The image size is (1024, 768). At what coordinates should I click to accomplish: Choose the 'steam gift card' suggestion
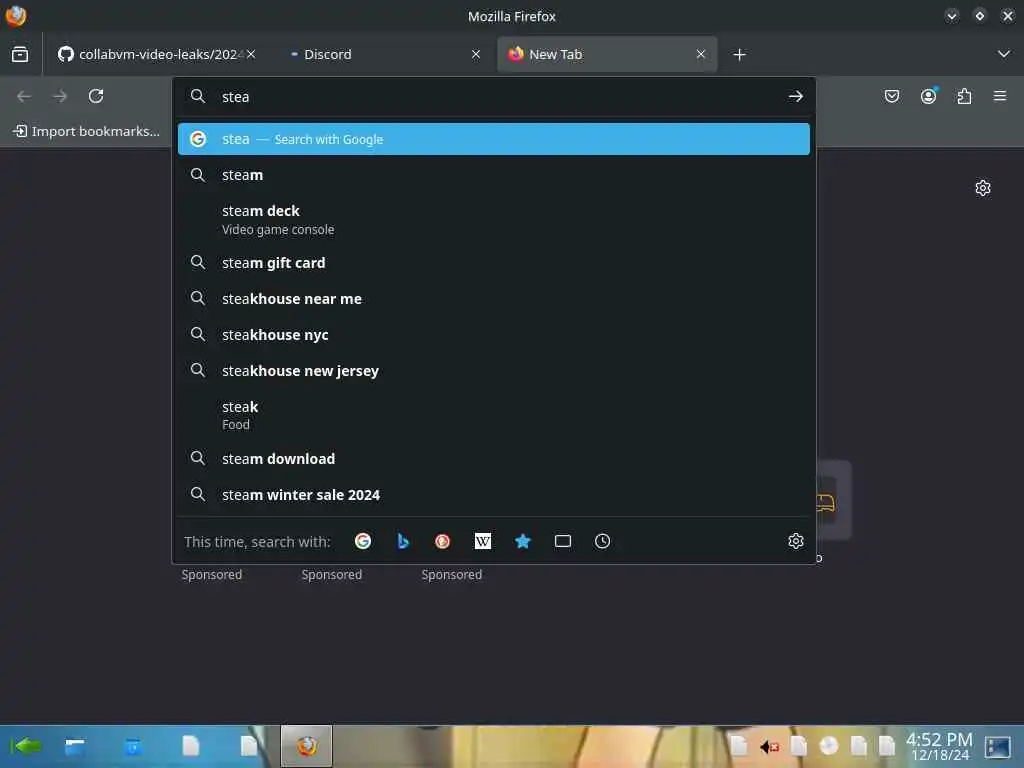pyautogui.click(x=494, y=263)
